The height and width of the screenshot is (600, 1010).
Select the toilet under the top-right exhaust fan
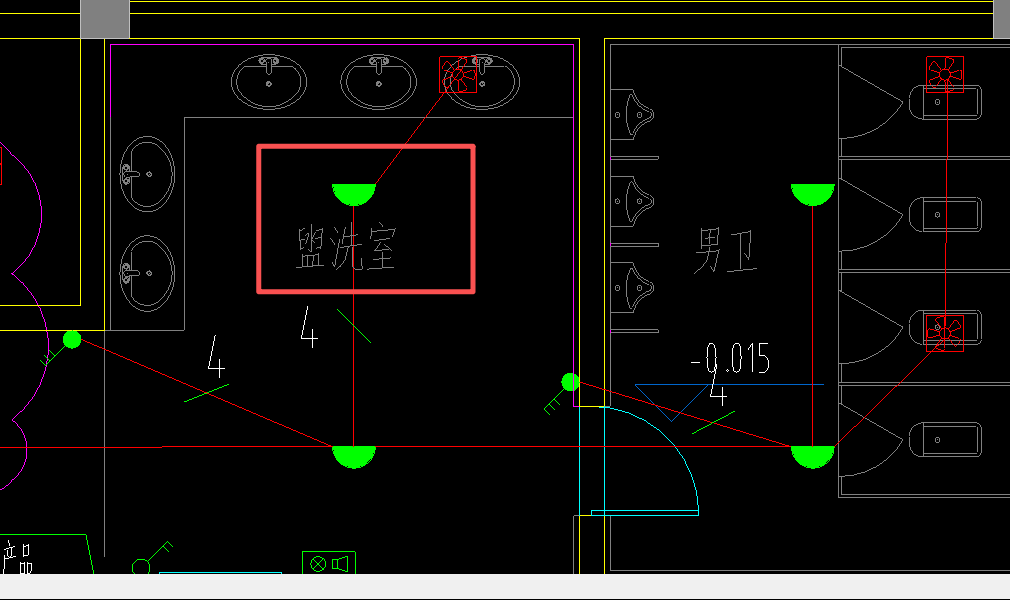point(946,102)
